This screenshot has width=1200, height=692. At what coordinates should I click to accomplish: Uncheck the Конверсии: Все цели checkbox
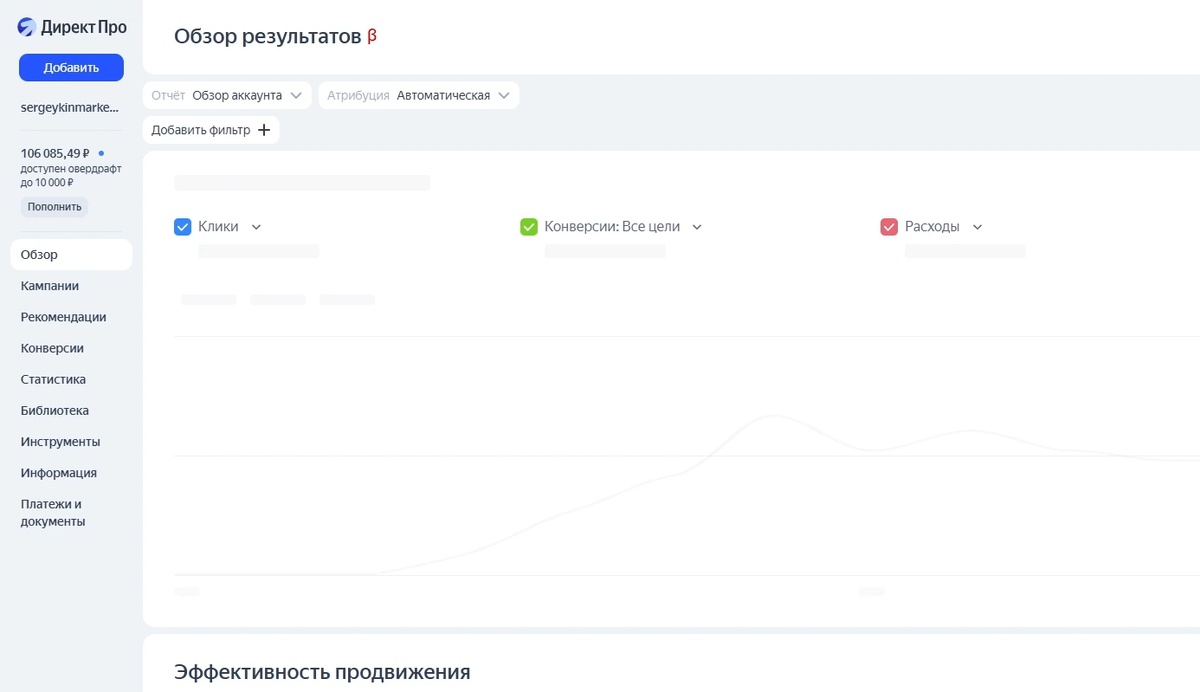click(529, 227)
